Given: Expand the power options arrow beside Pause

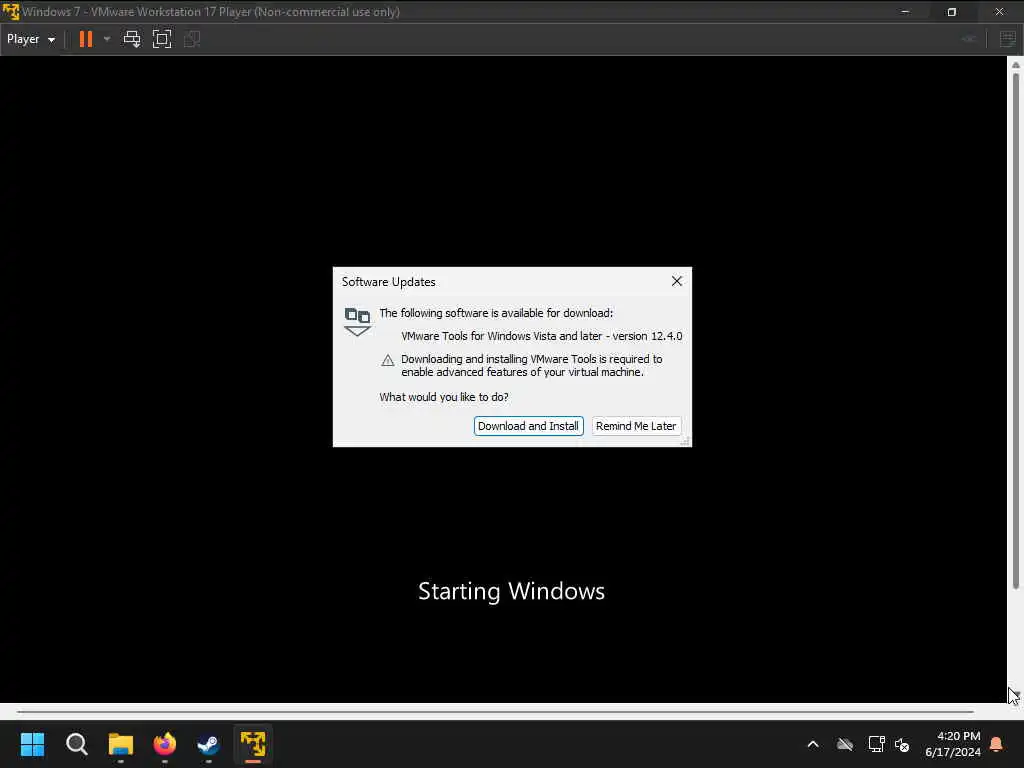Looking at the screenshot, I should 107,39.
